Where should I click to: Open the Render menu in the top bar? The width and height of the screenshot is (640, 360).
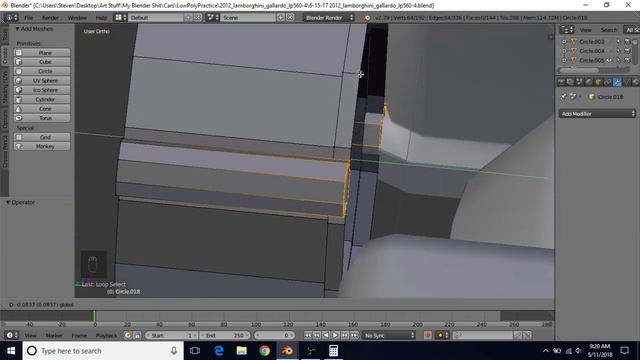(50, 18)
